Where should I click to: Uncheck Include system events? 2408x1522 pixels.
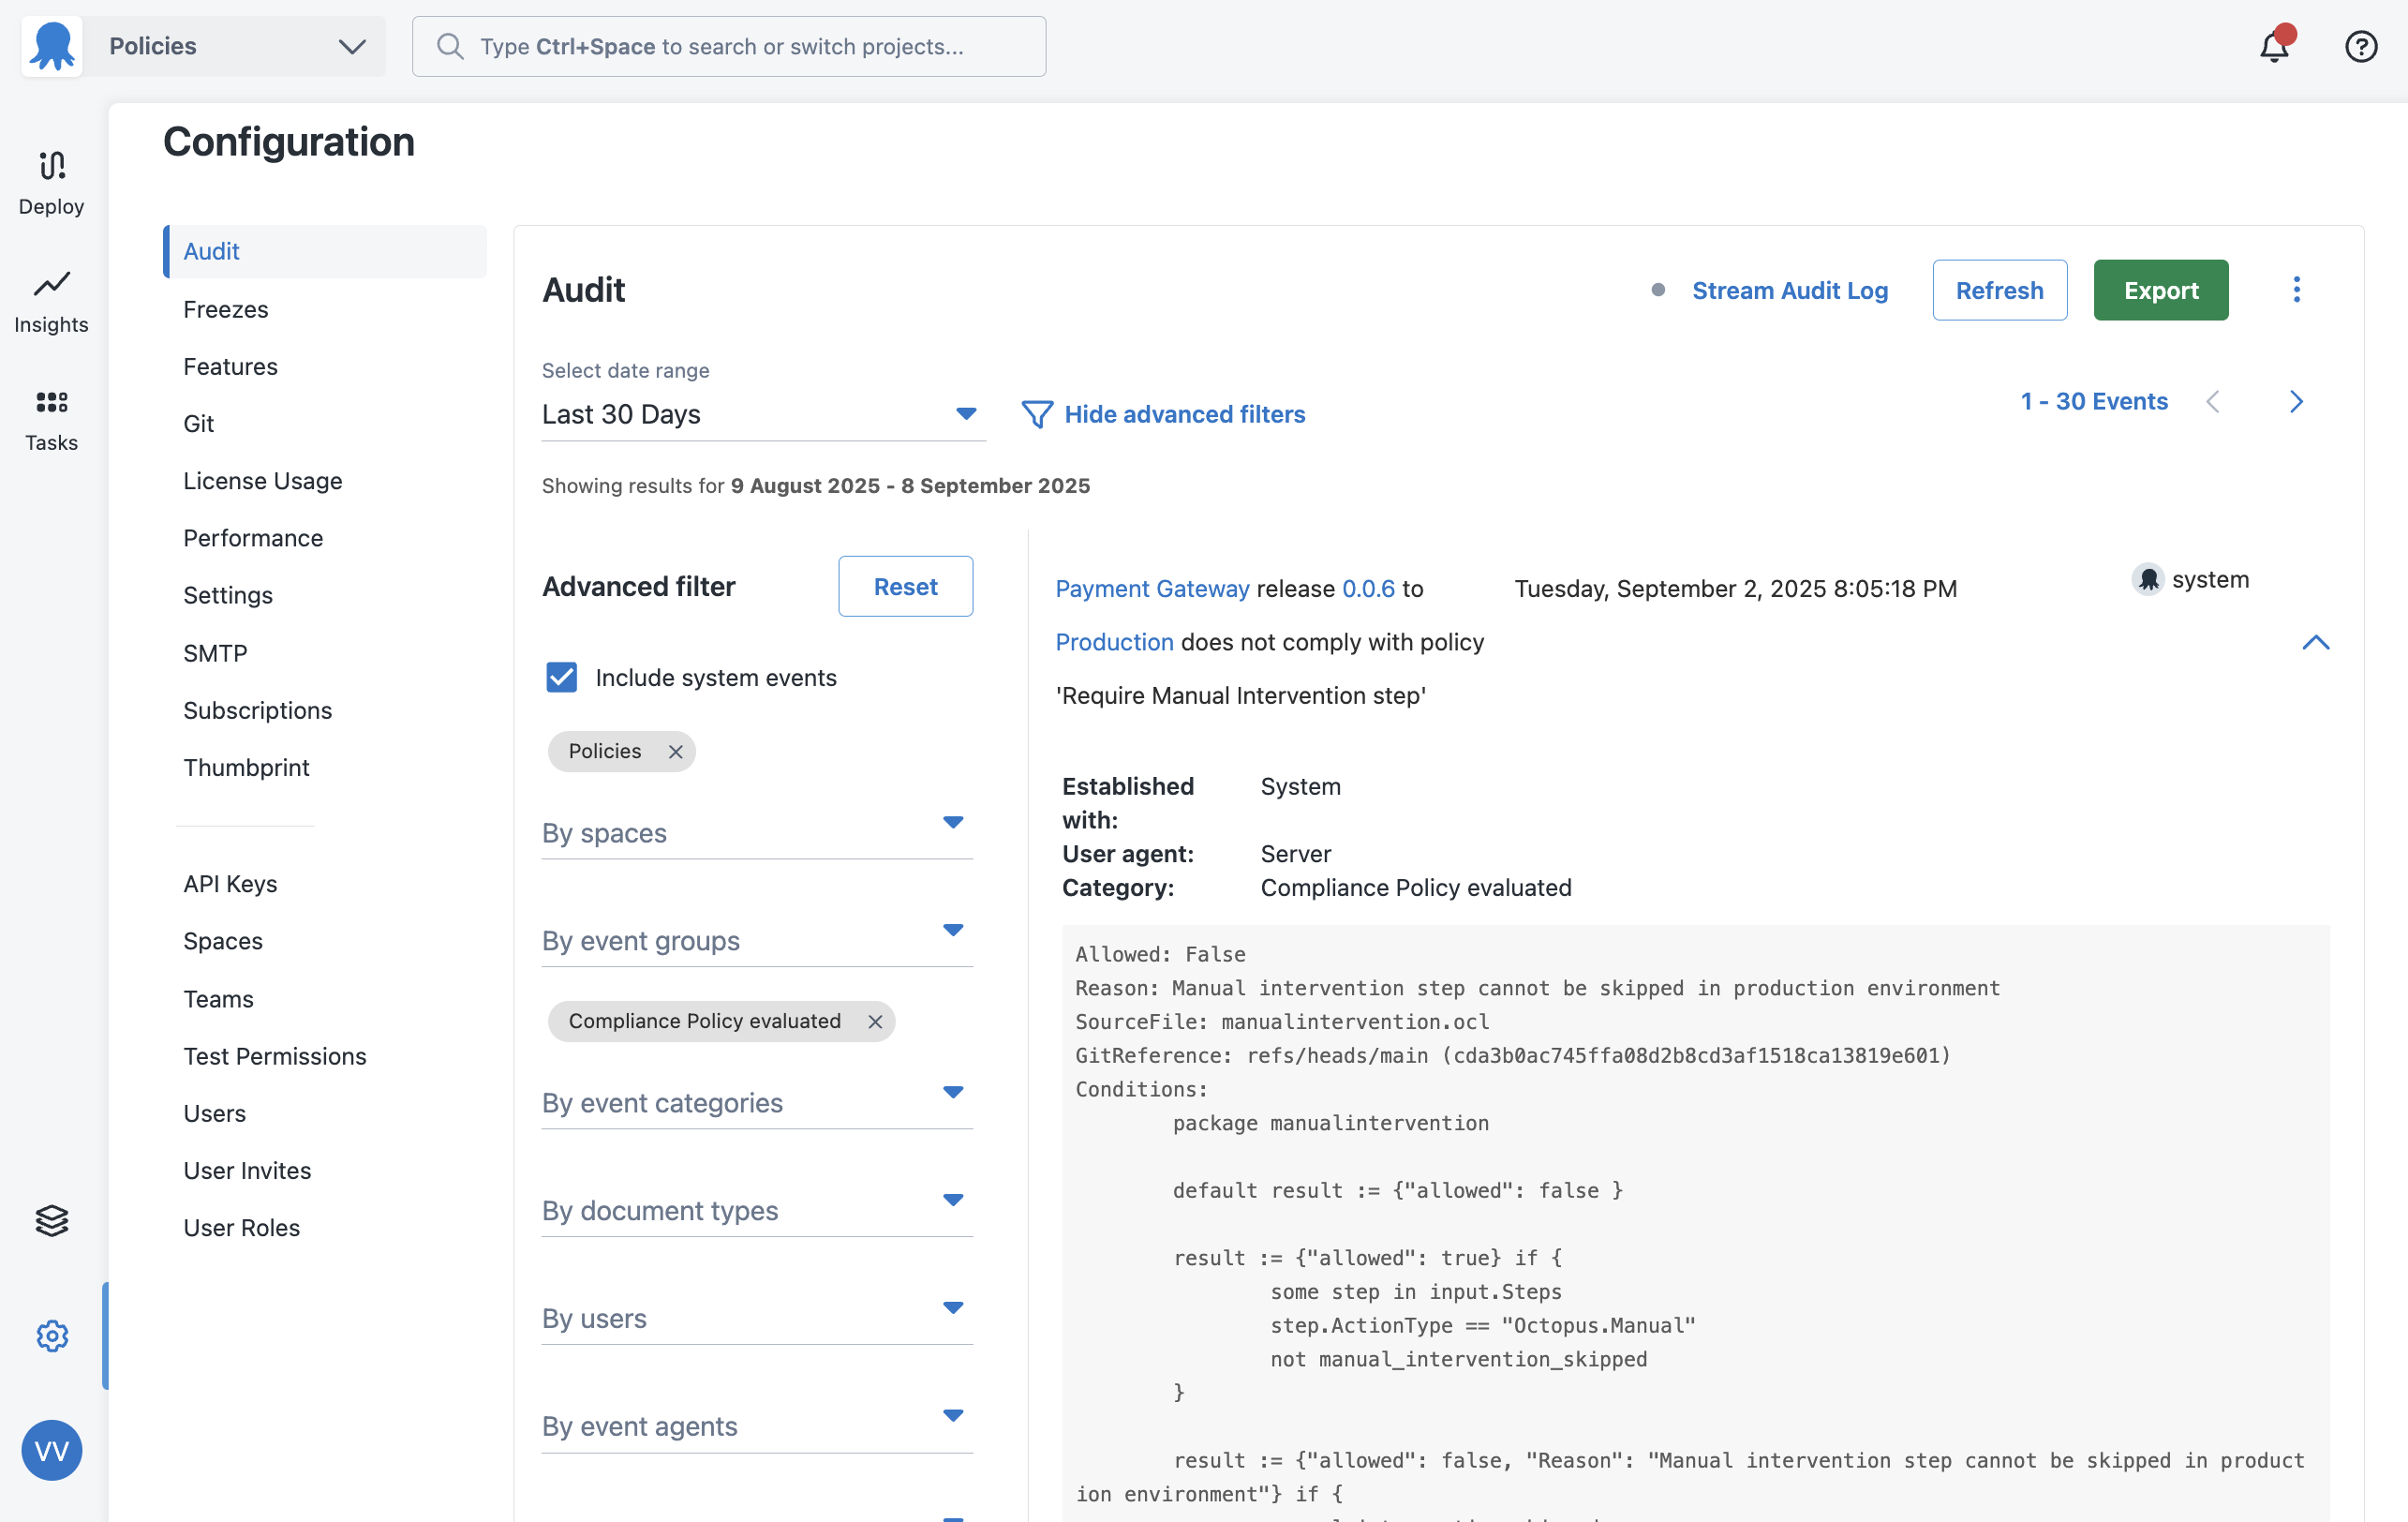tap(561, 677)
